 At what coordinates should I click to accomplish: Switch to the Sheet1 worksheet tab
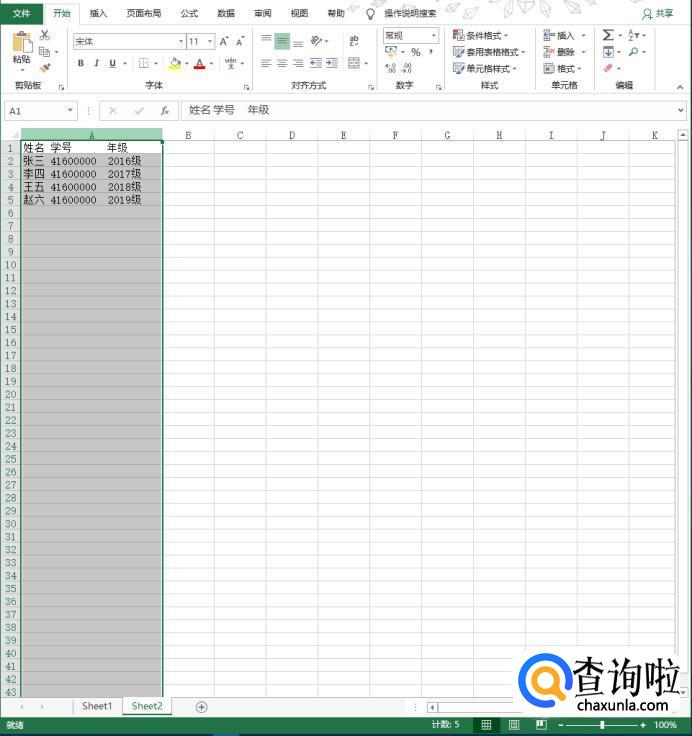(x=97, y=706)
